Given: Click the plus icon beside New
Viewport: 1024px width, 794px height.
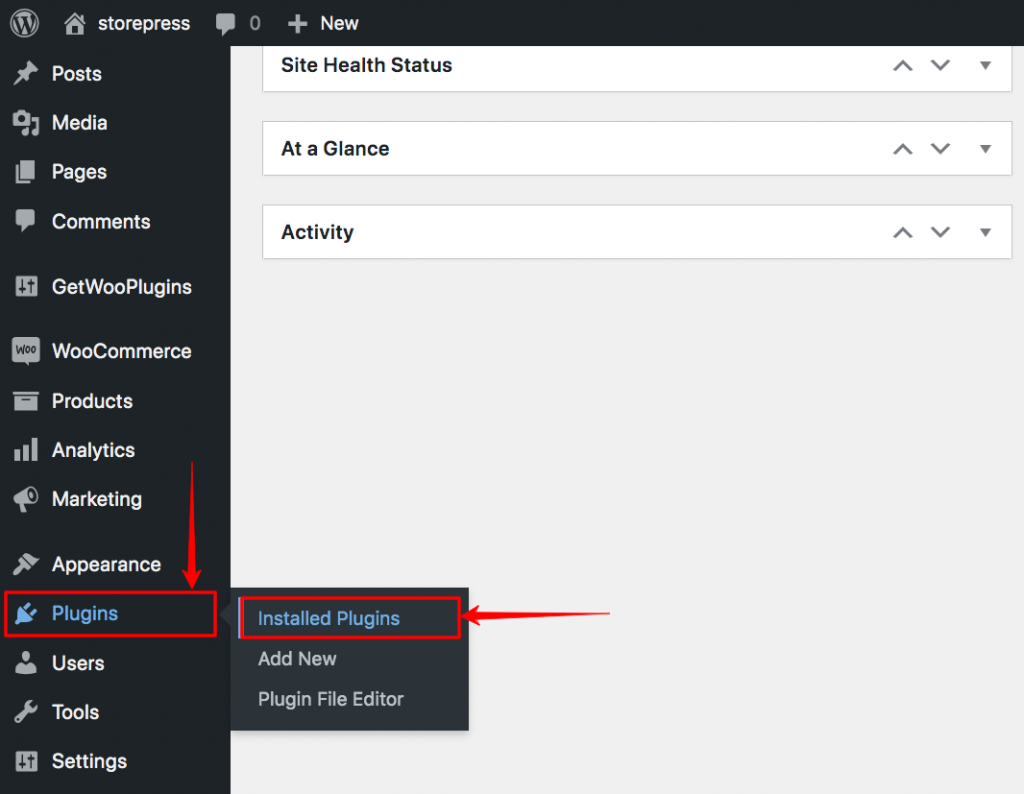Looking at the screenshot, I should (297, 24).
